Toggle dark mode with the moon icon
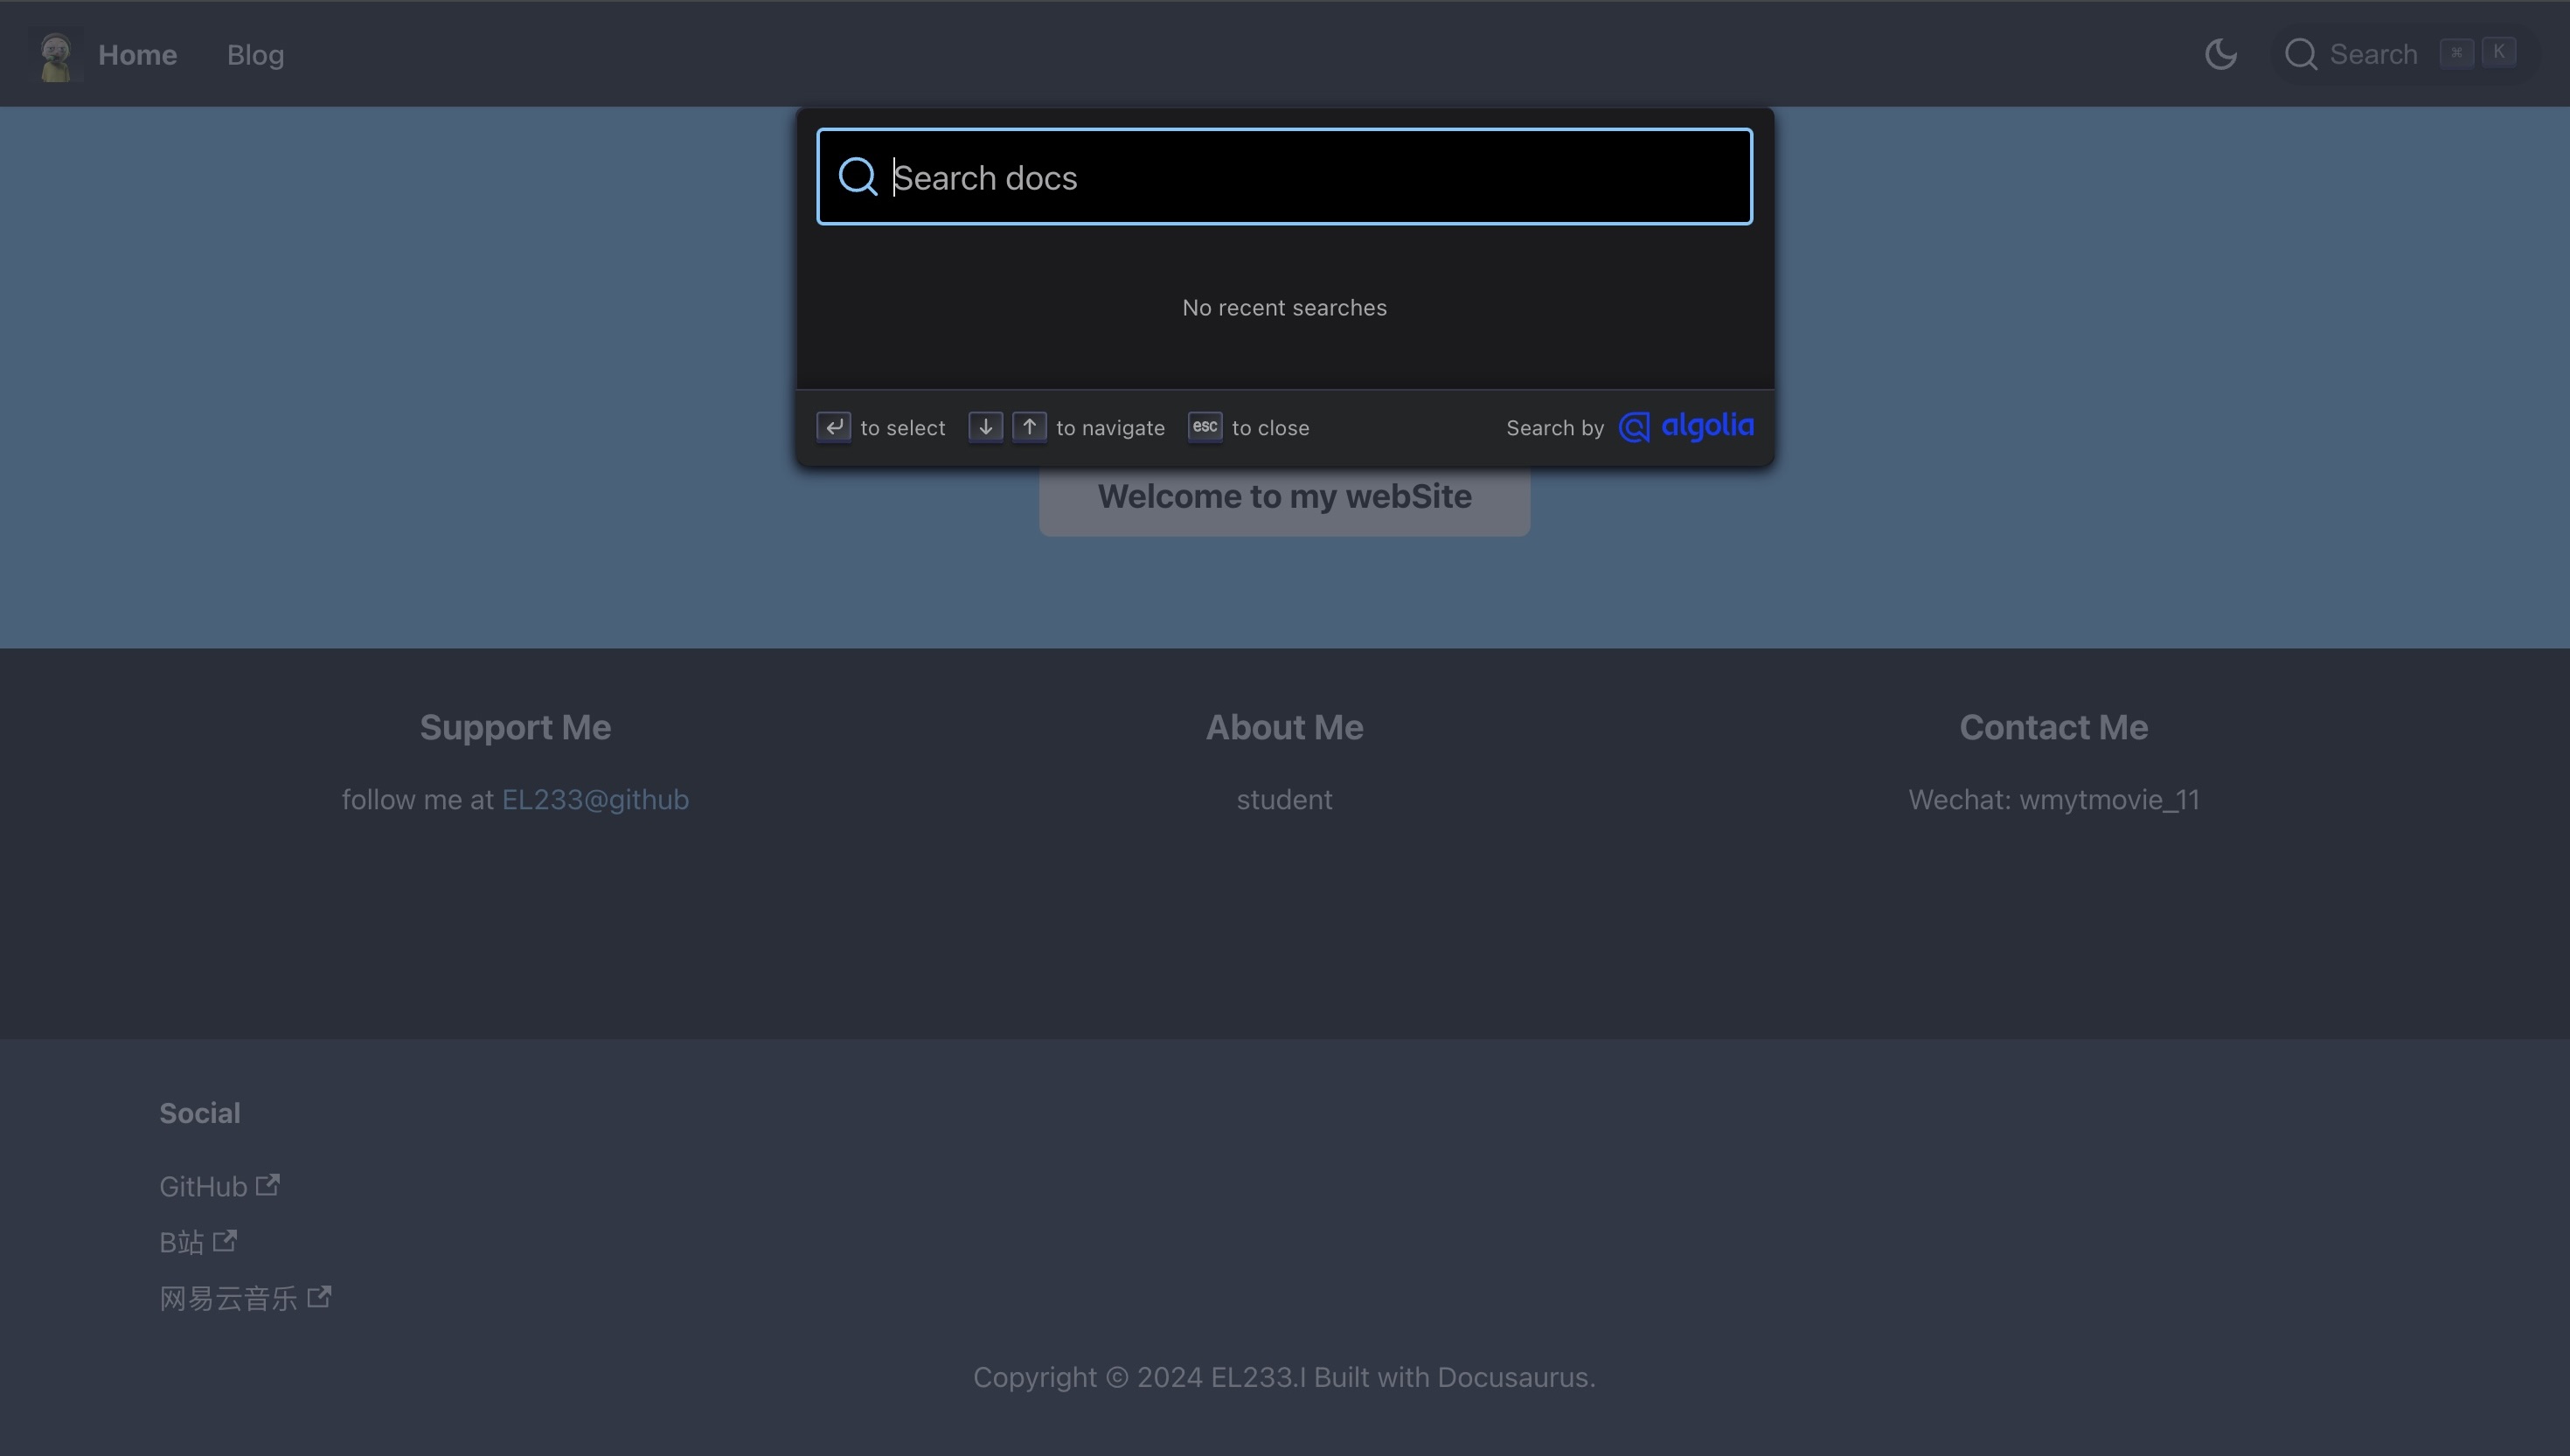The height and width of the screenshot is (1456, 2570). (x=2221, y=54)
